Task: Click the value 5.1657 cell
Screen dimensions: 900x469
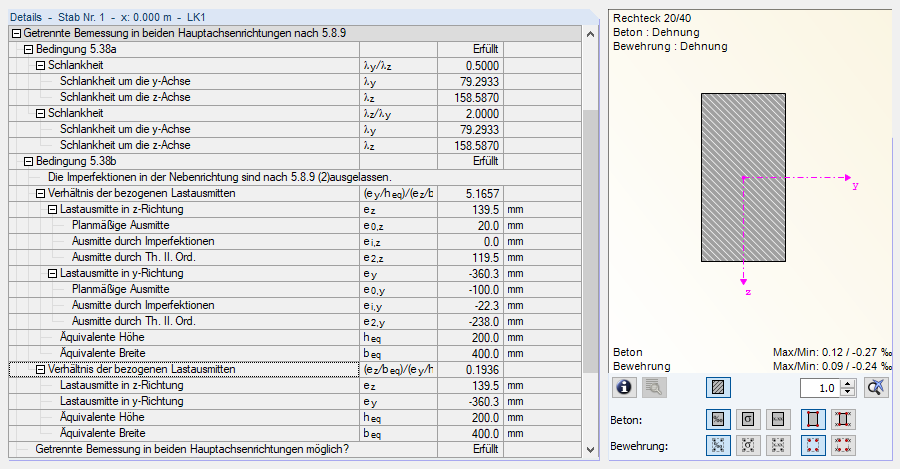Action: pyautogui.click(x=470, y=193)
